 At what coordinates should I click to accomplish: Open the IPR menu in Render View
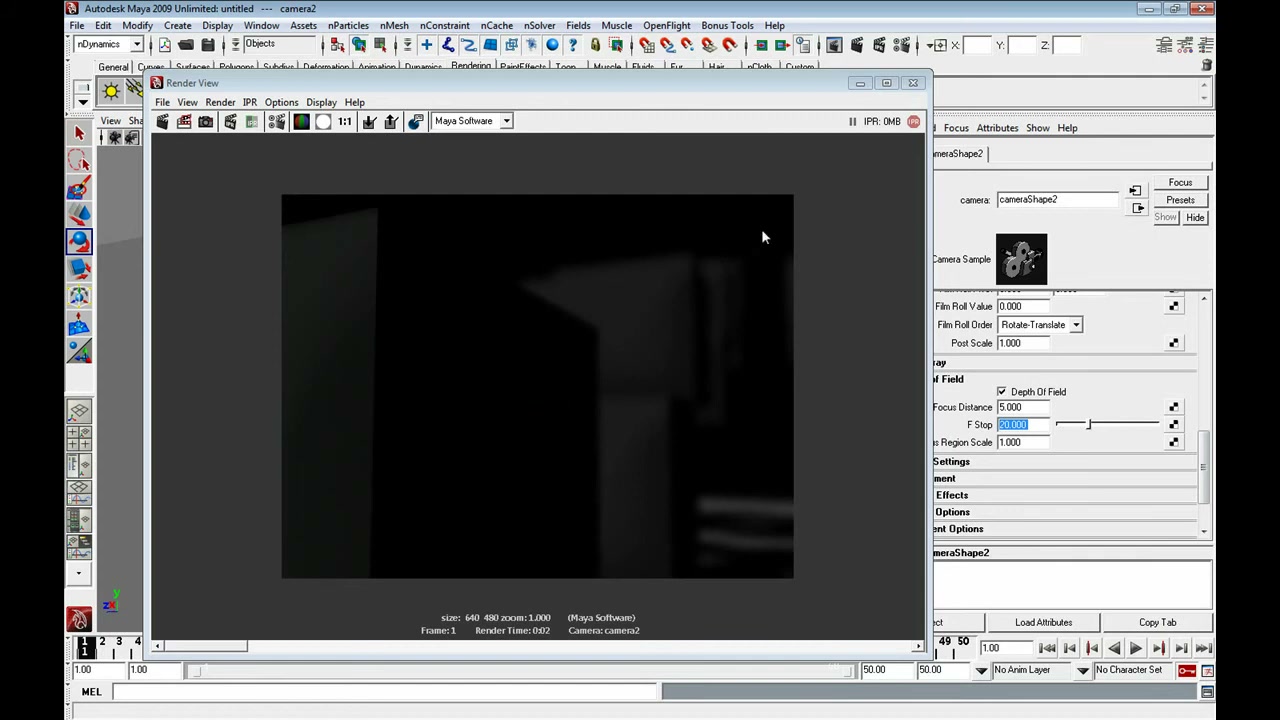(250, 102)
